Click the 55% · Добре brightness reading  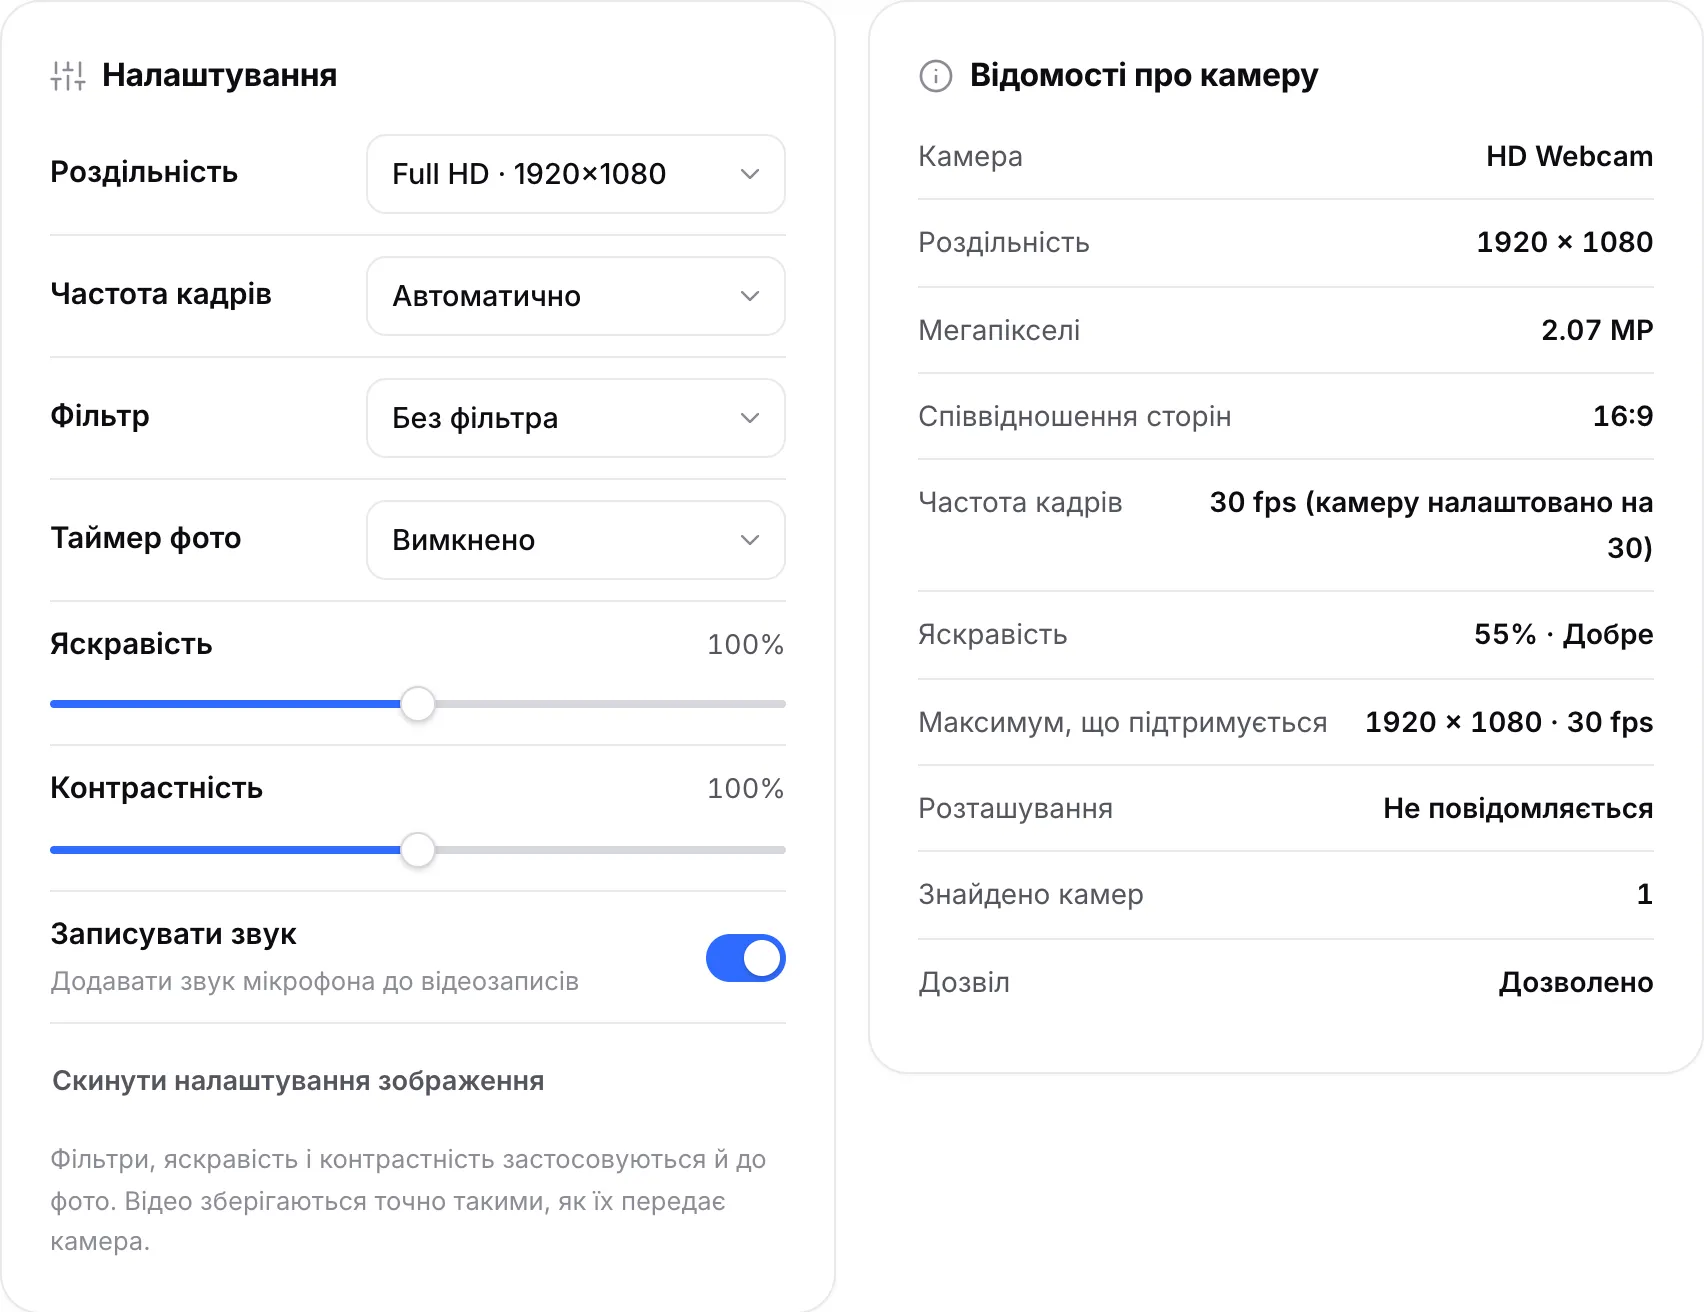pos(1563,634)
